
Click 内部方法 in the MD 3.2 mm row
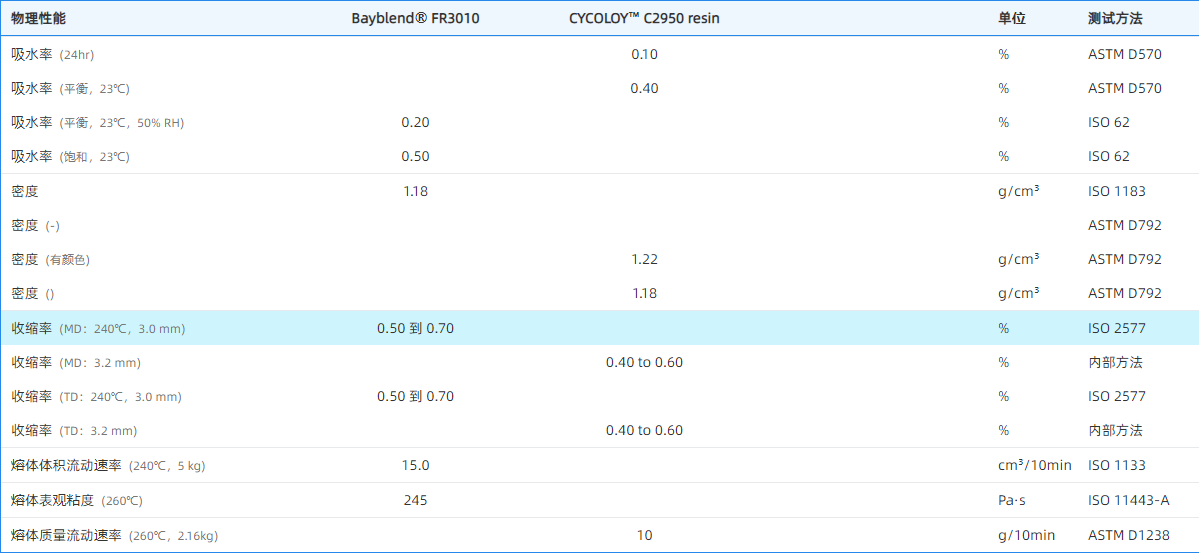coord(1115,362)
